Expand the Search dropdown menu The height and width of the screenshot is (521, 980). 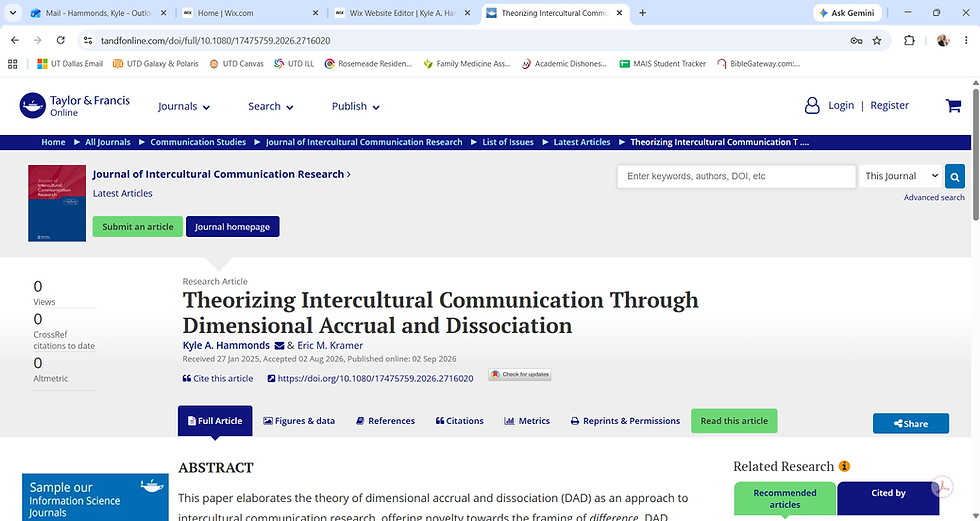point(271,106)
